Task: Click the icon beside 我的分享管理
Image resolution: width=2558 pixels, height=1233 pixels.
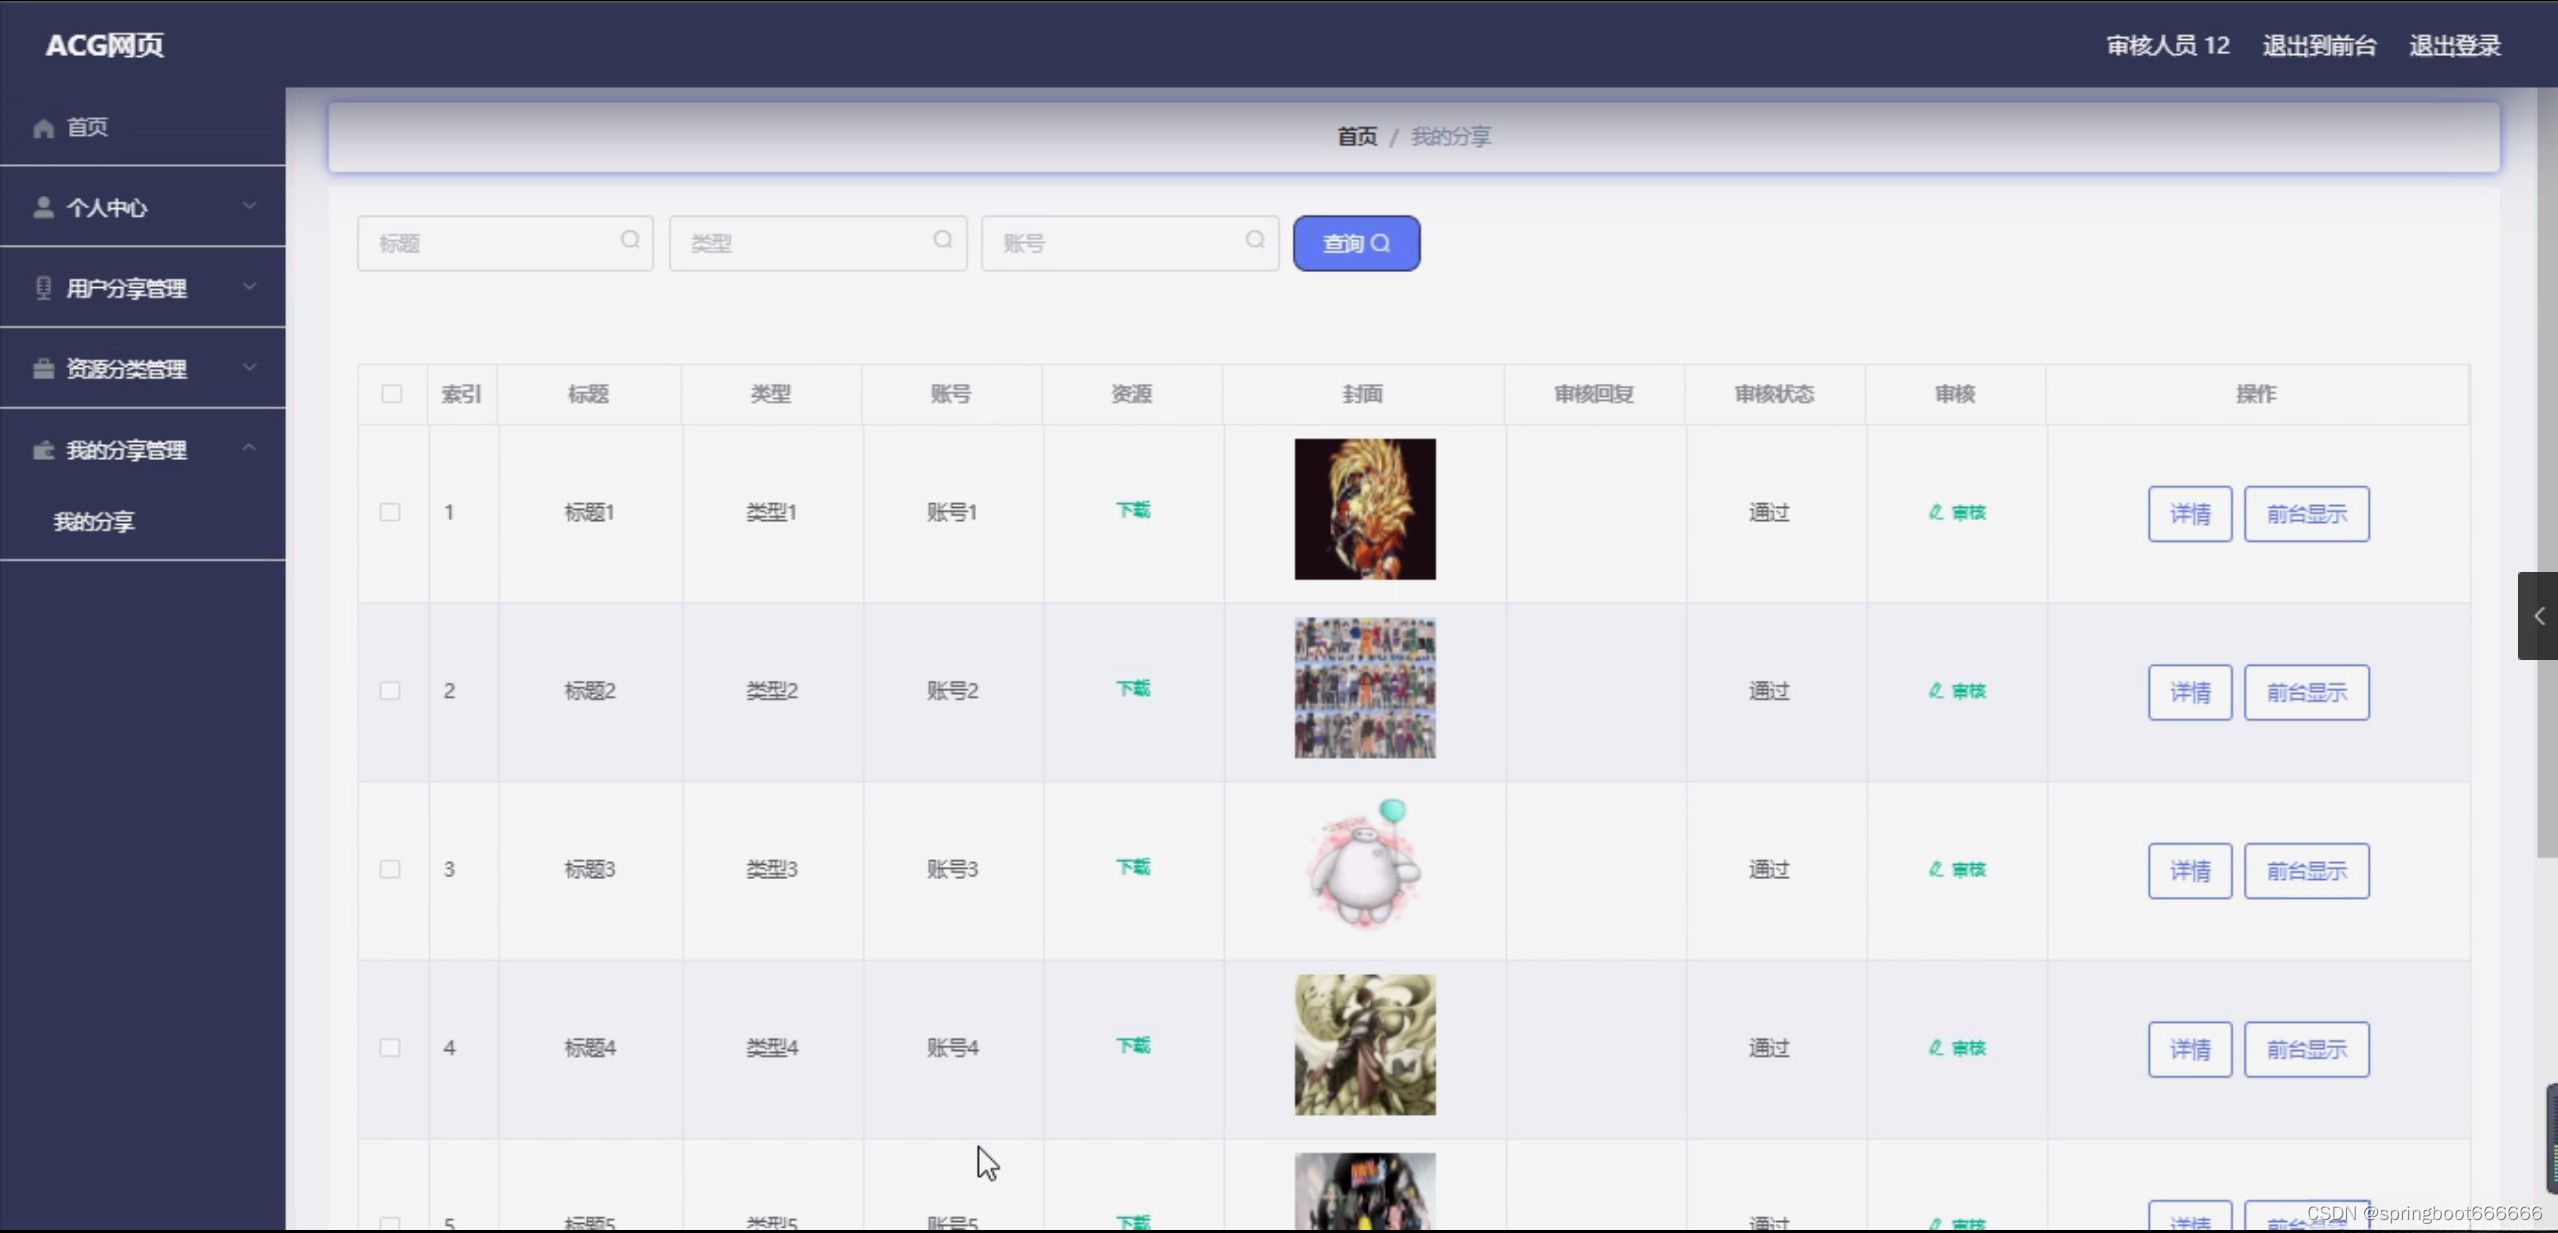Action: pos(43,450)
